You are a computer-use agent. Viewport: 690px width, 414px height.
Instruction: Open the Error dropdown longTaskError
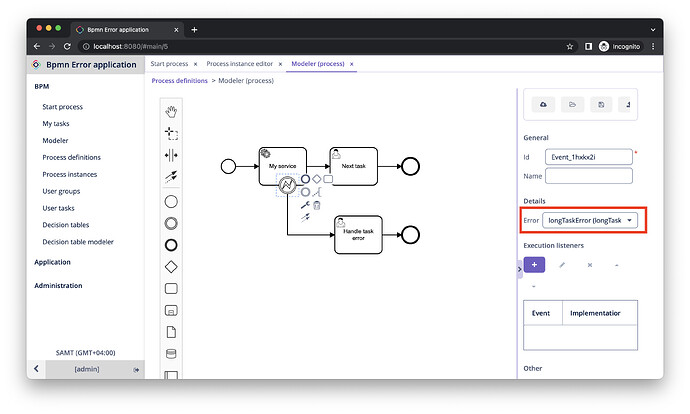(x=590, y=220)
